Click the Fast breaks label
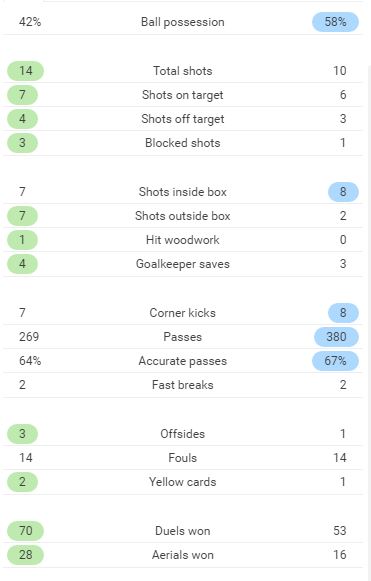 coord(183,385)
